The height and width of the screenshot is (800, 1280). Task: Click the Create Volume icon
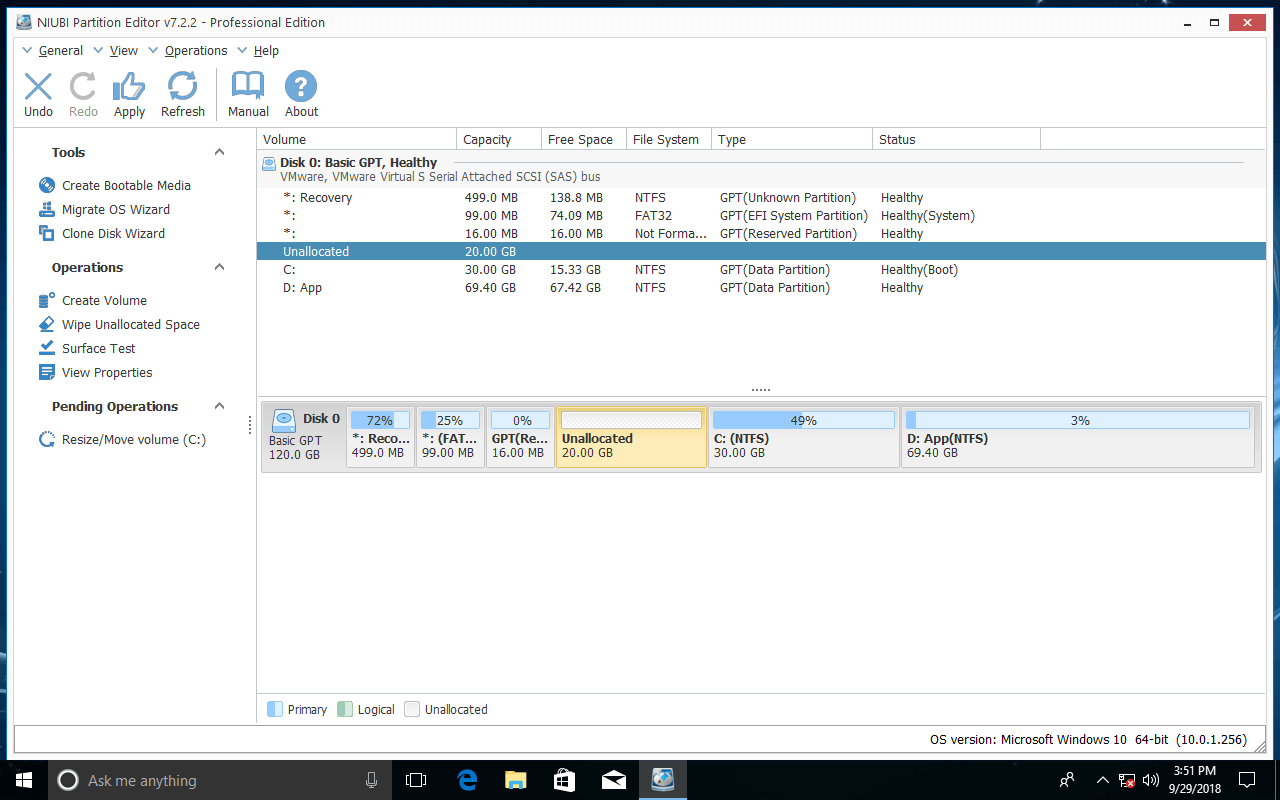tap(46, 300)
